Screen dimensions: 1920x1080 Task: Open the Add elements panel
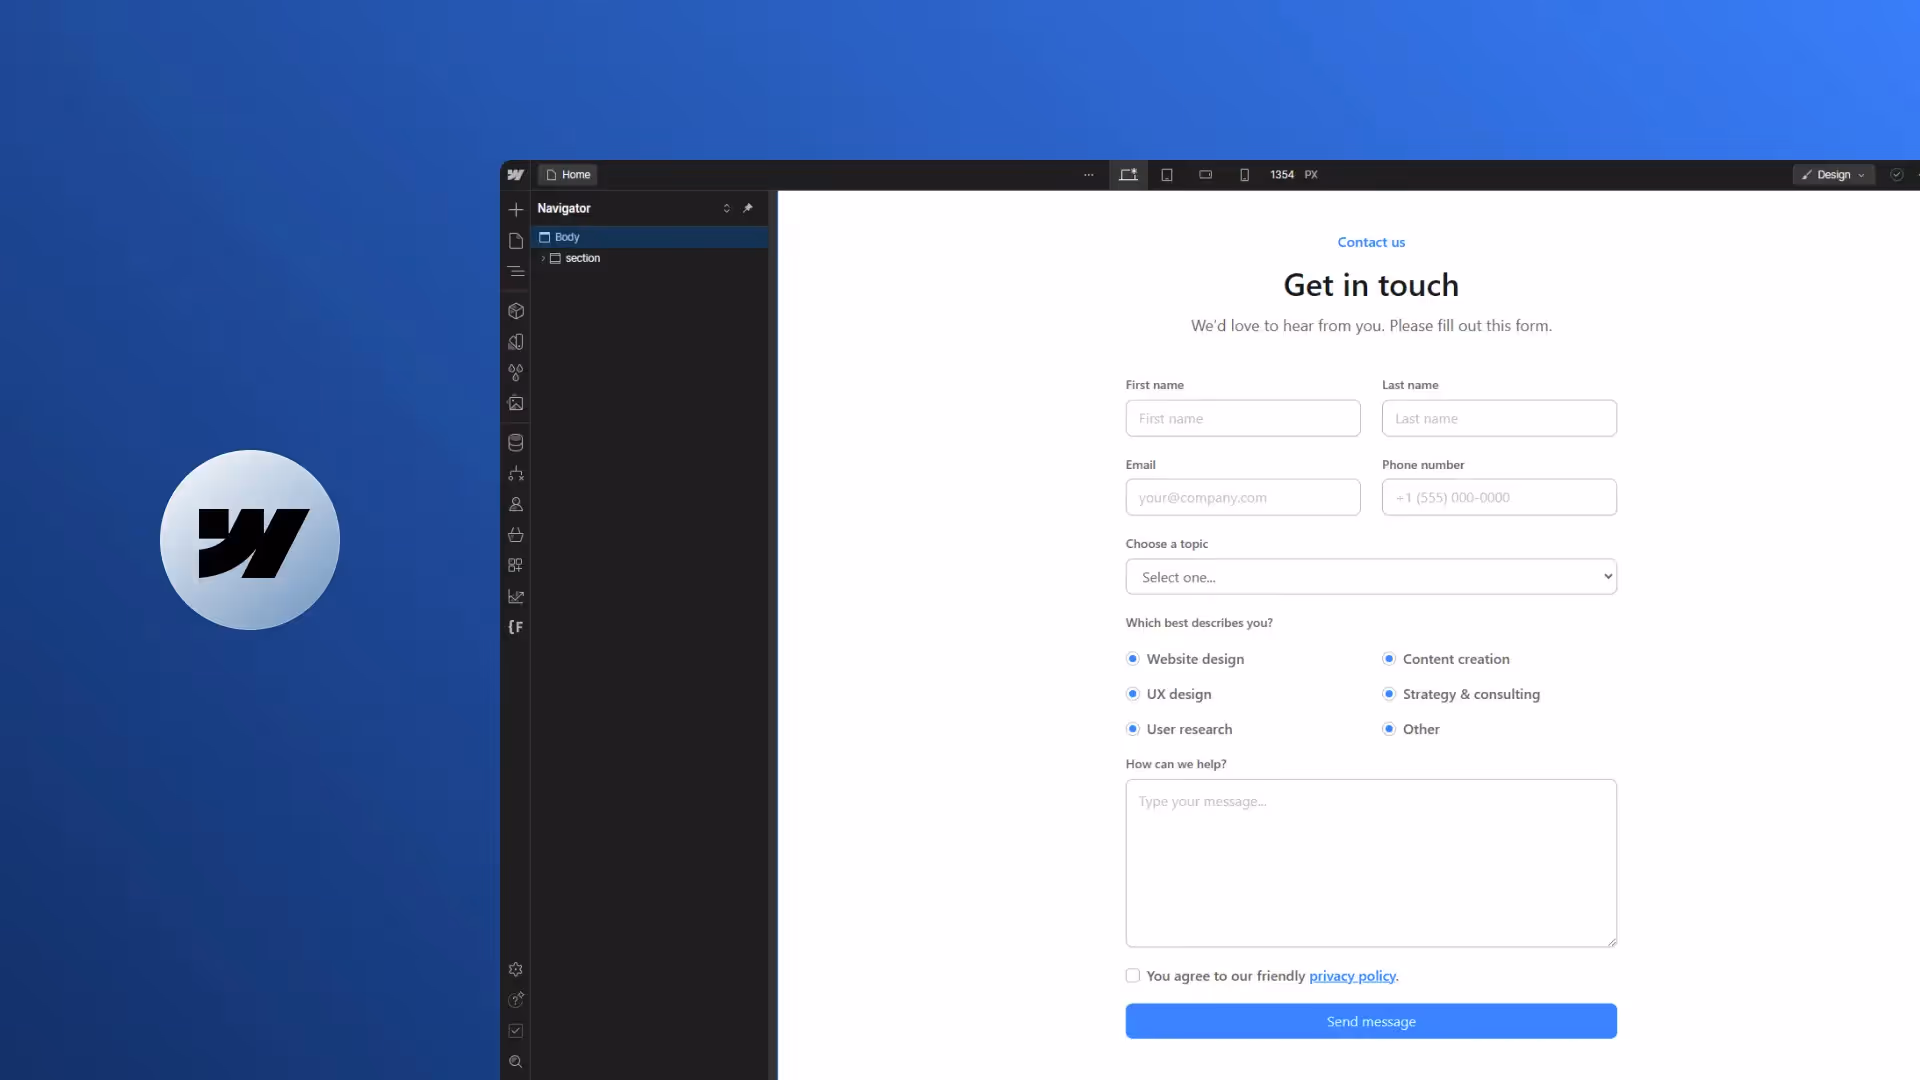click(516, 209)
